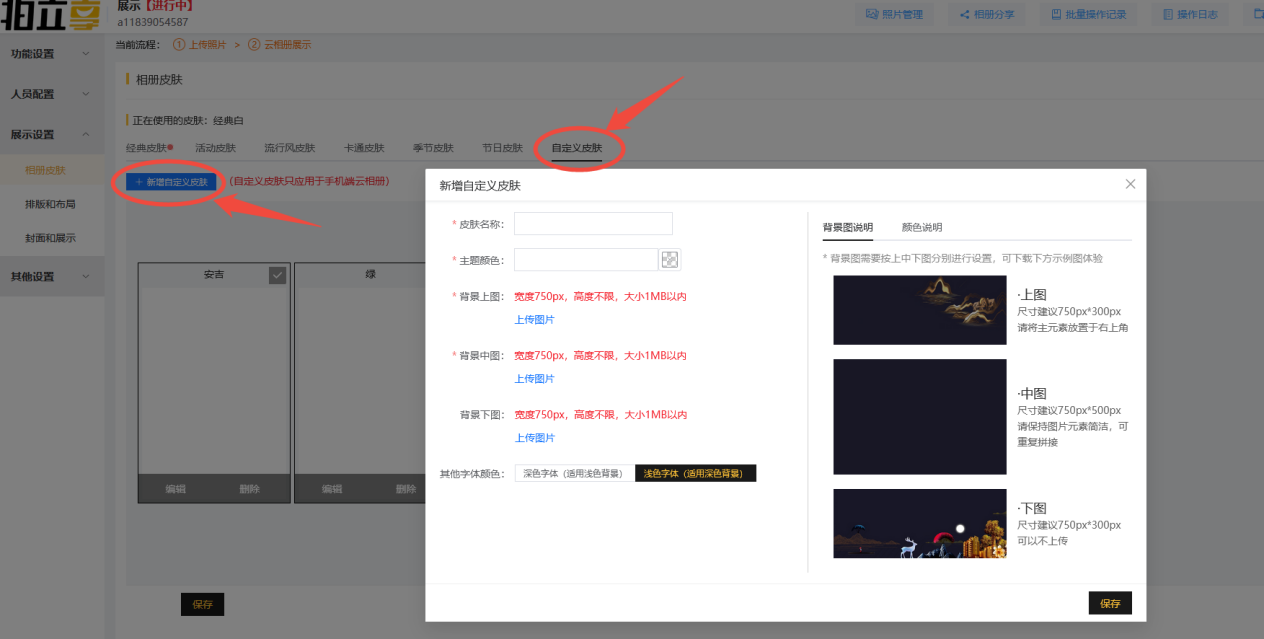Select 深色字体 font color option
Image resolution: width=1264 pixels, height=639 pixels.
[574, 473]
